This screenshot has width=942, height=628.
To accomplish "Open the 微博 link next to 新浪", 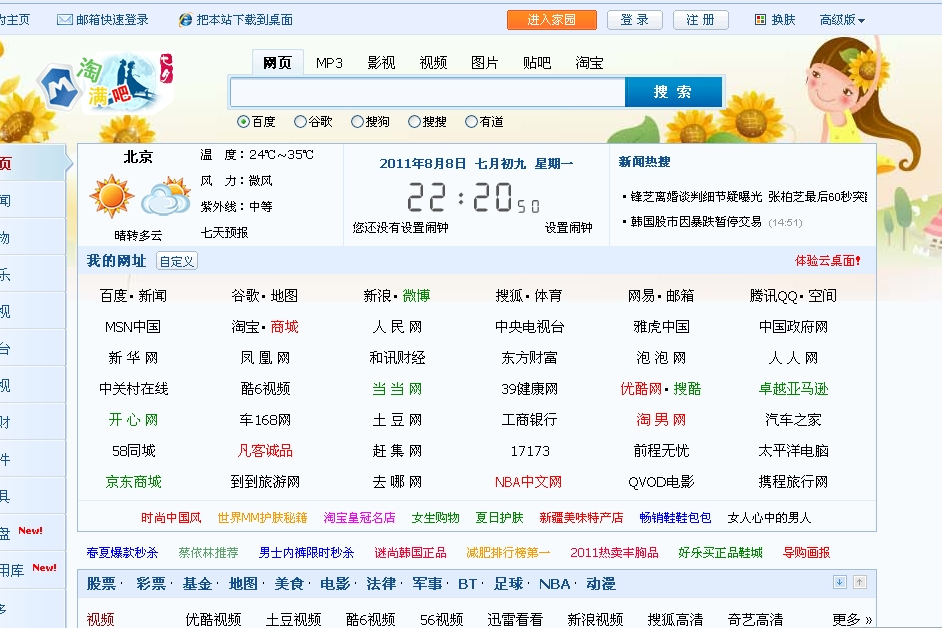I will 416,296.
